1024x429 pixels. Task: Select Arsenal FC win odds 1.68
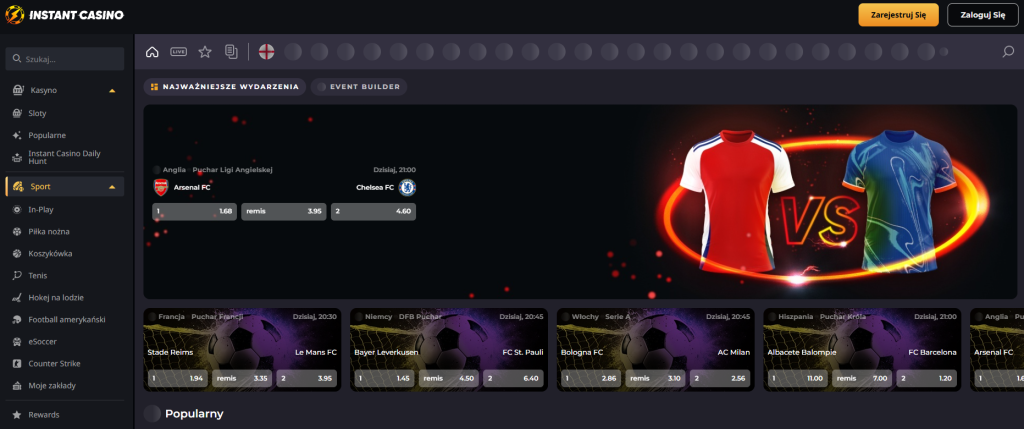(x=194, y=212)
